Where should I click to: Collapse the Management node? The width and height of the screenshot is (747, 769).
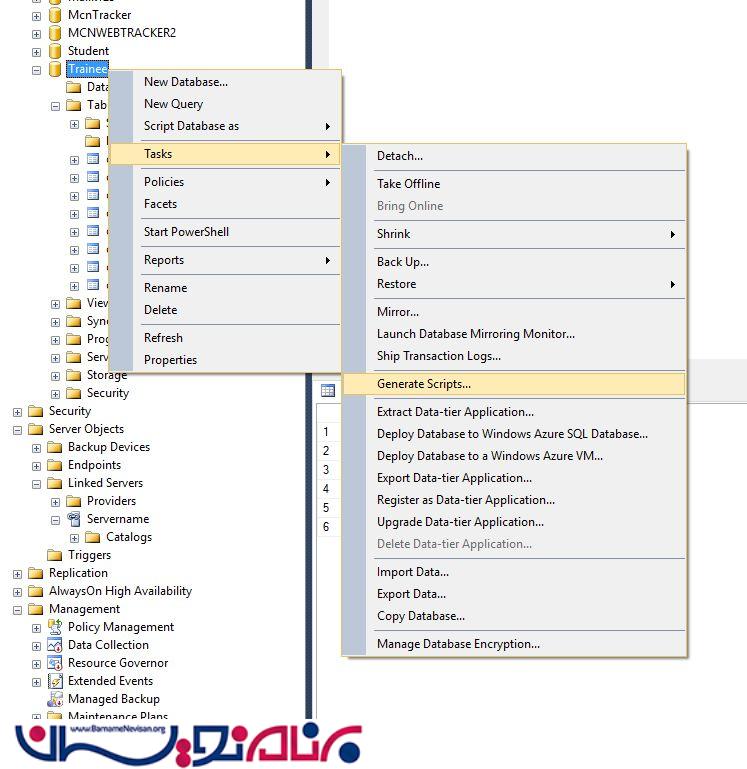pos(17,610)
